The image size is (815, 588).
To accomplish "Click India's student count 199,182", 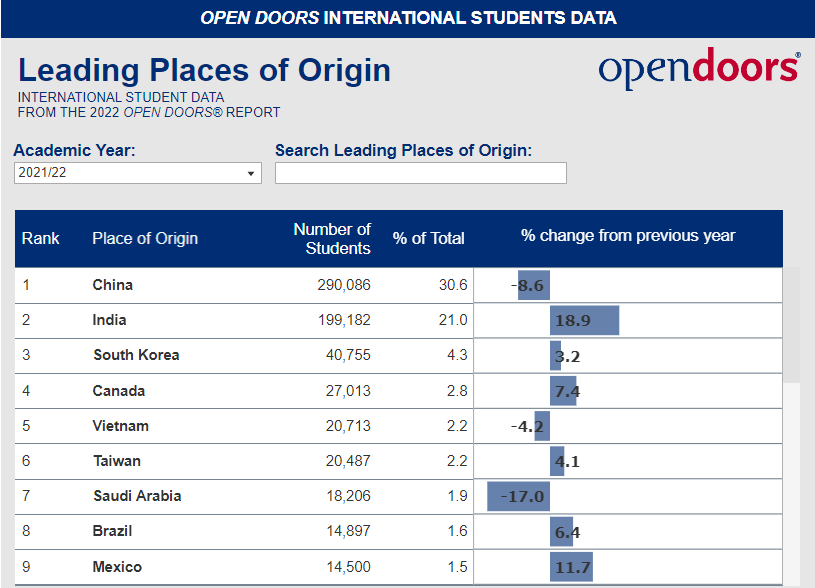I will (344, 320).
